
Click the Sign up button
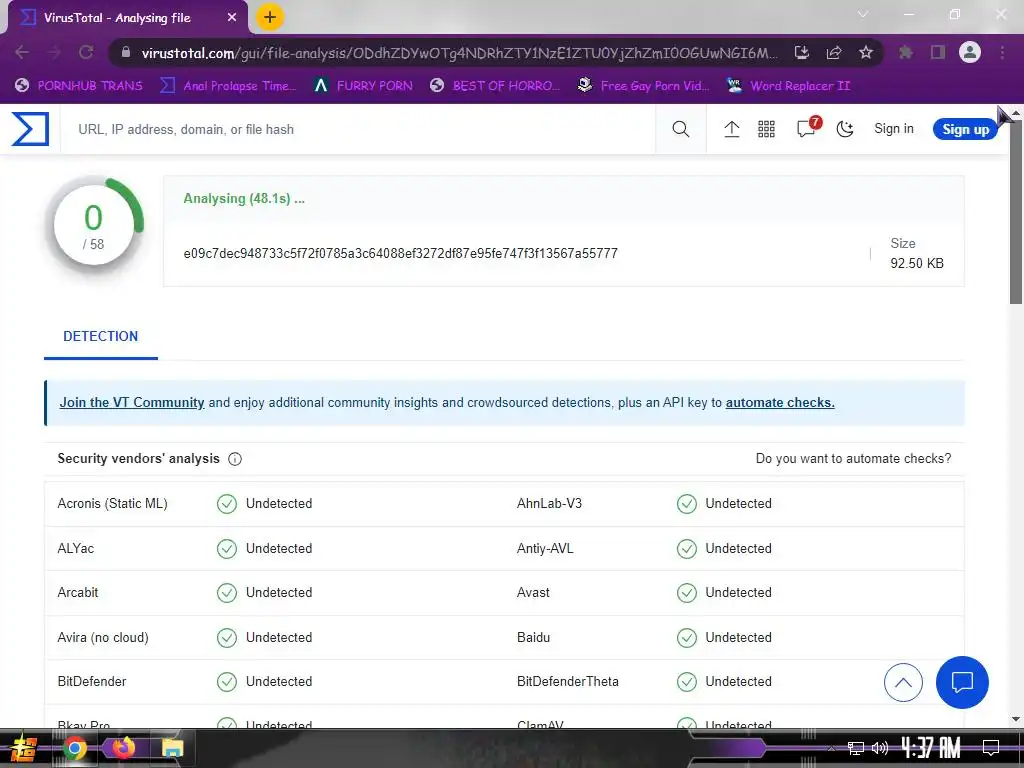(x=965, y=129)
